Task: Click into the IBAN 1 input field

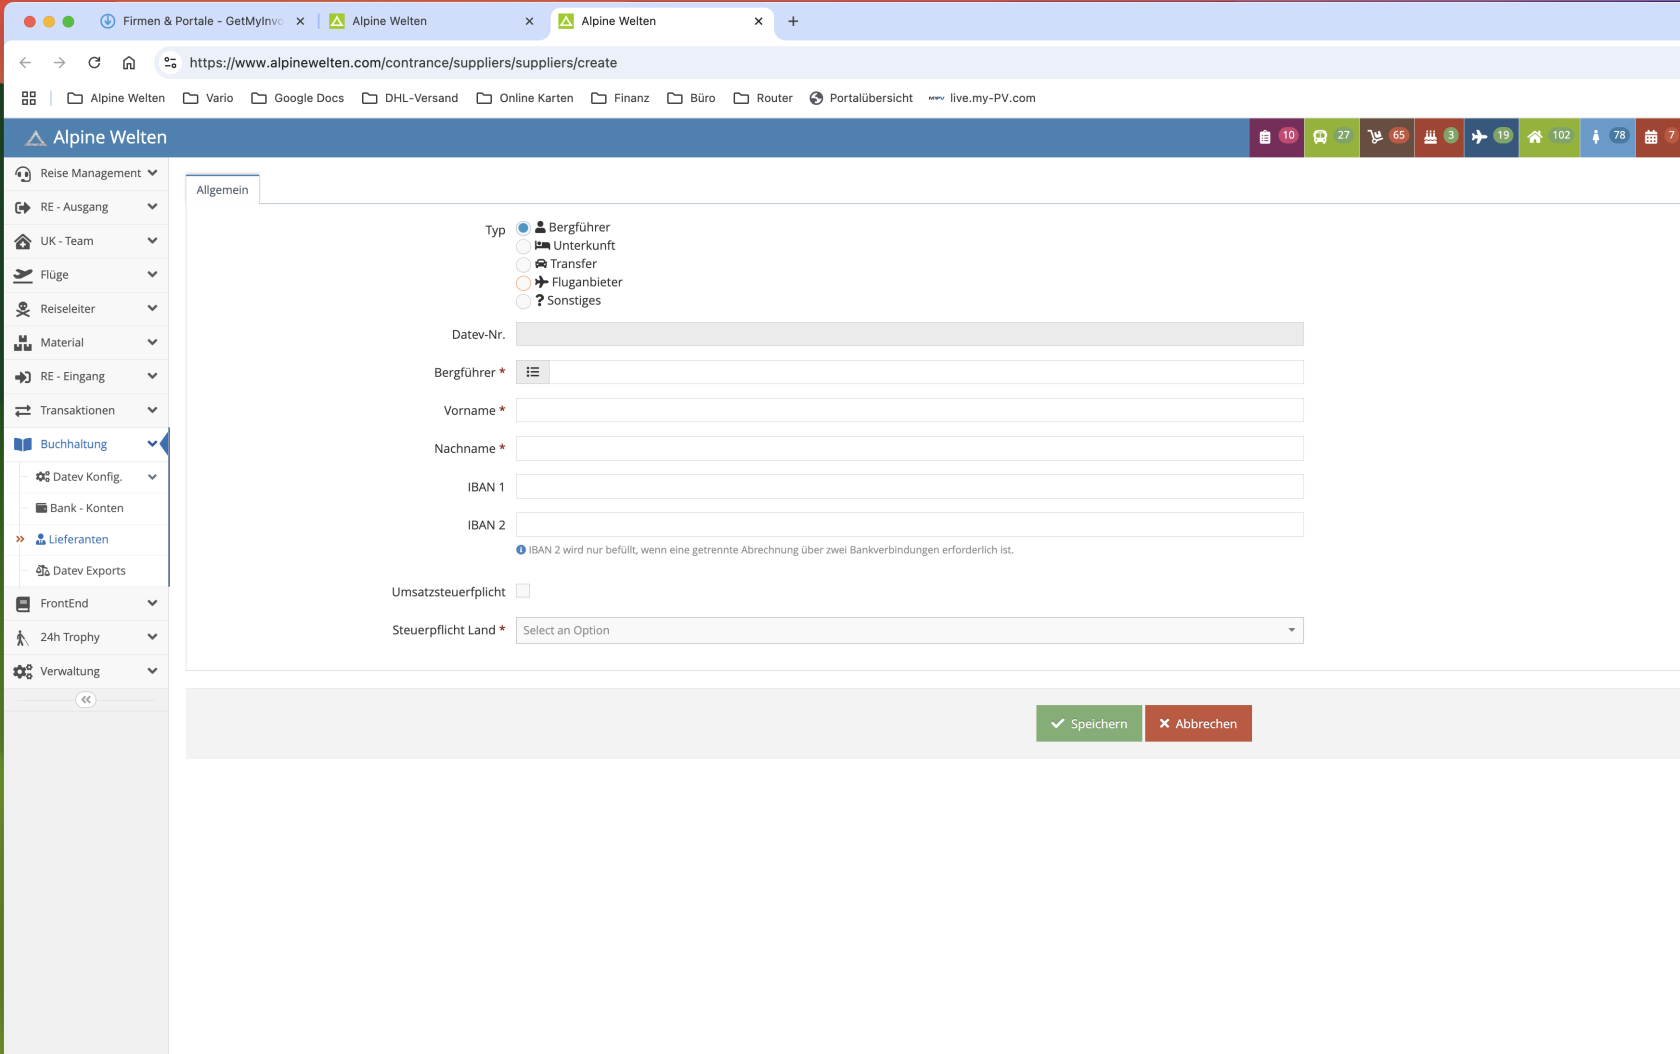Action: point(909,487)
